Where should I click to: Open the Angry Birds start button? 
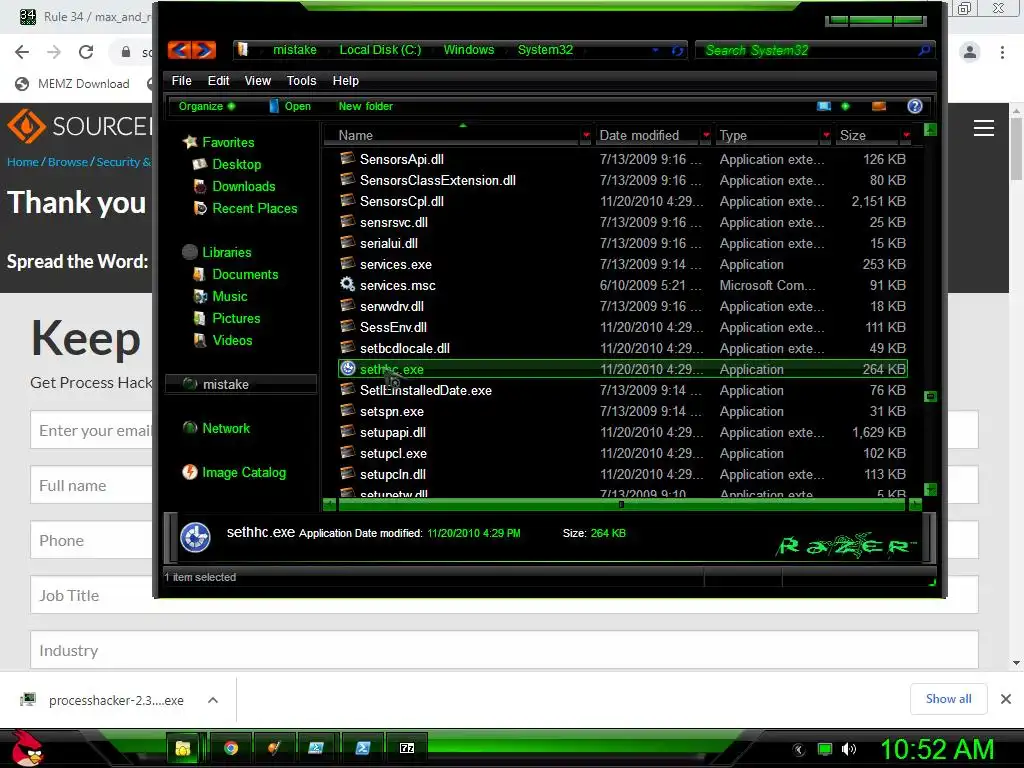click(x=26, y=748)
